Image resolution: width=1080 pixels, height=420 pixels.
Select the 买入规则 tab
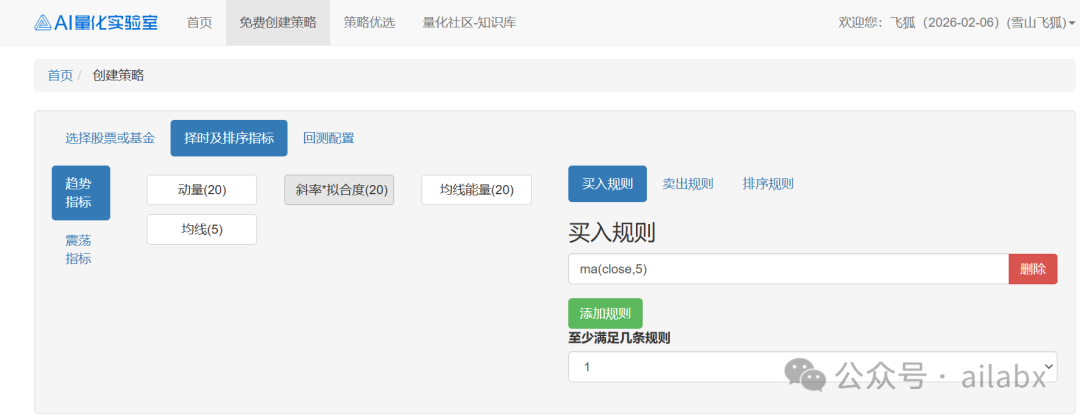(608, 184)
